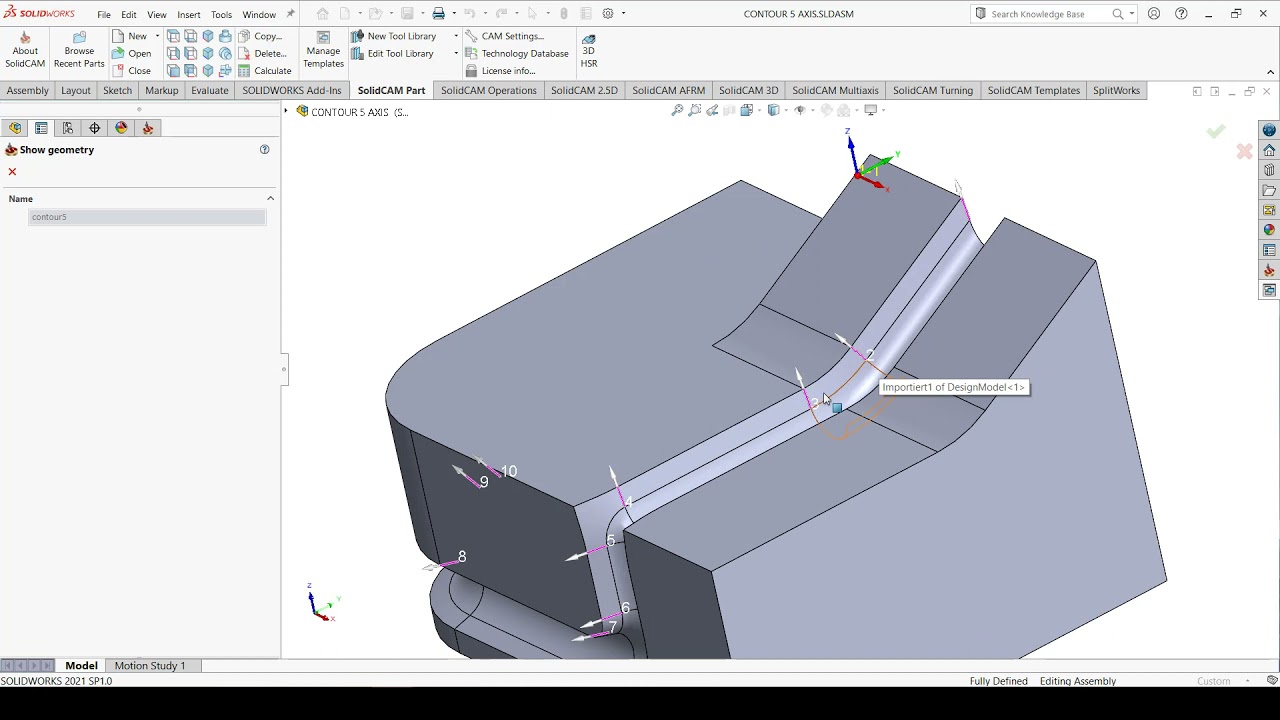This screenshot has width=1280, height=720.
Task: Open Manage Templates
Action: pos(323,50)
